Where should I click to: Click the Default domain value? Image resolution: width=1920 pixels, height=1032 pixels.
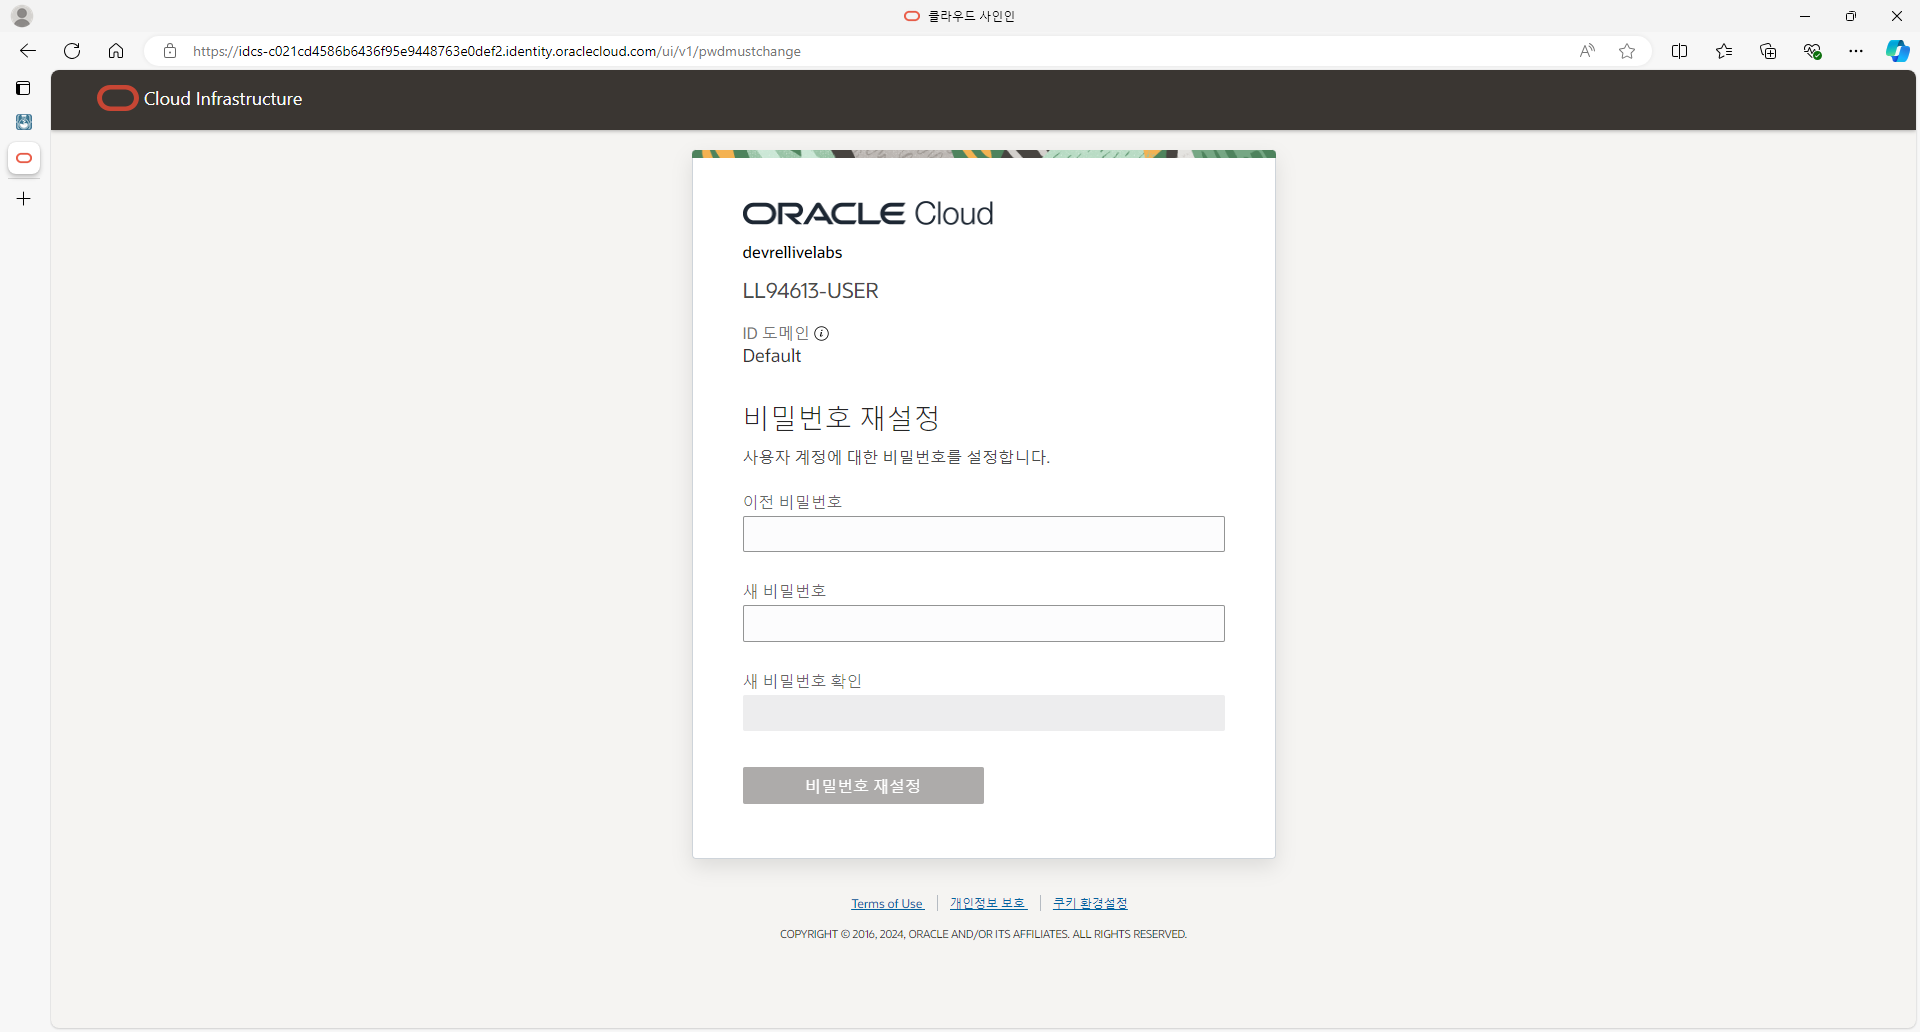[771, 356]
